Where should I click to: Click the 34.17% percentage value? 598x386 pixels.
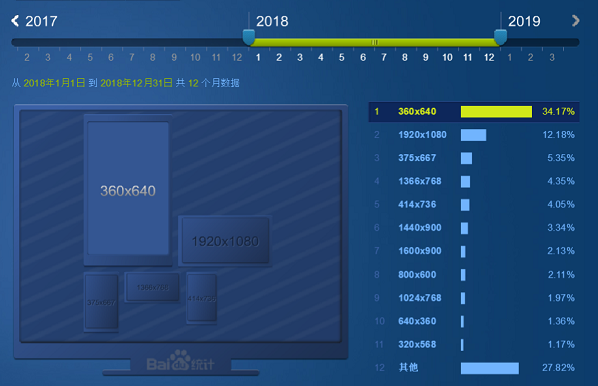pos(558,111)
